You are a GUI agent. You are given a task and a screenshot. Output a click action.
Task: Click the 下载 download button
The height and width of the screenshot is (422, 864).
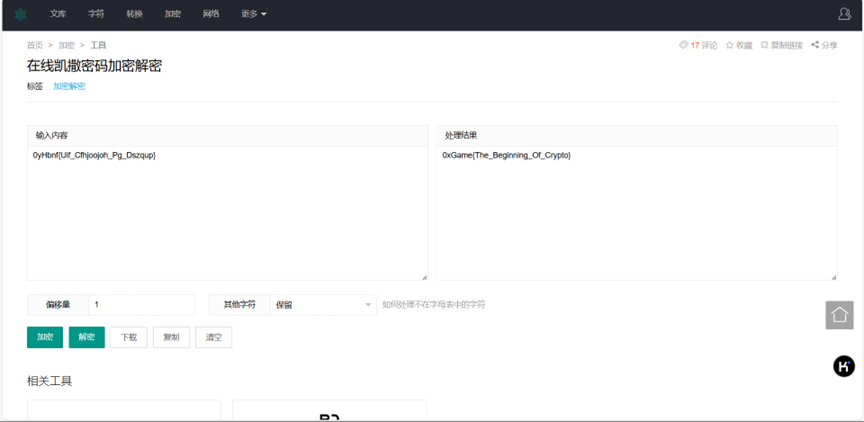pos(129,338)
